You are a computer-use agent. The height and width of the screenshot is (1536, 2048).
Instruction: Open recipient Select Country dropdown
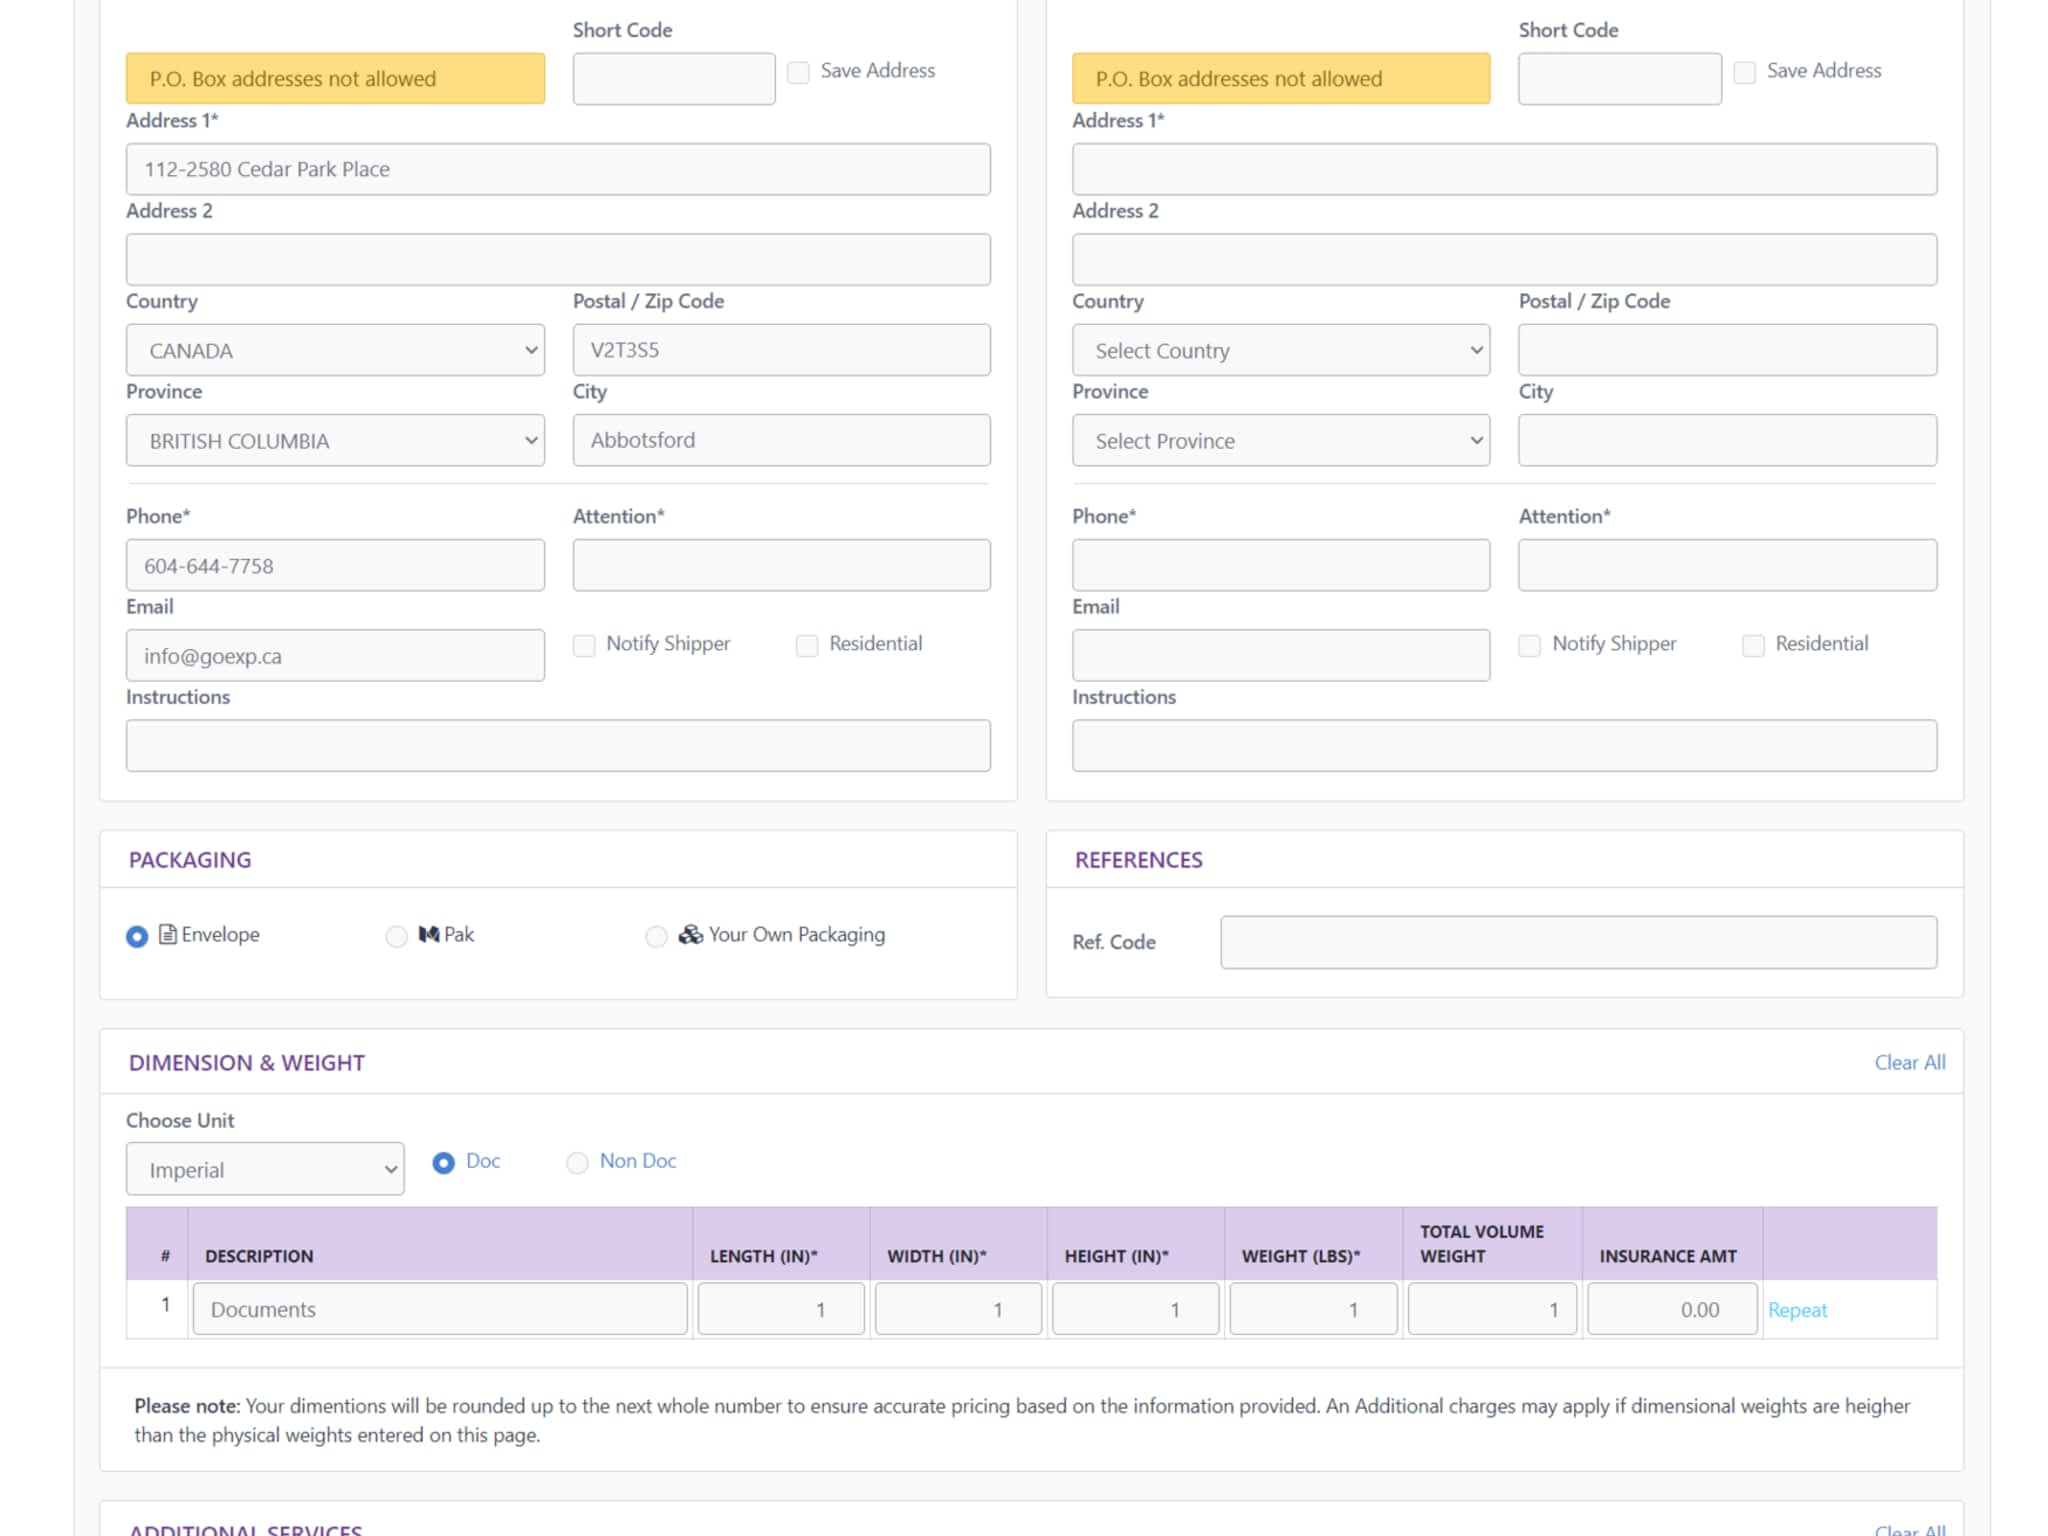1280,350
